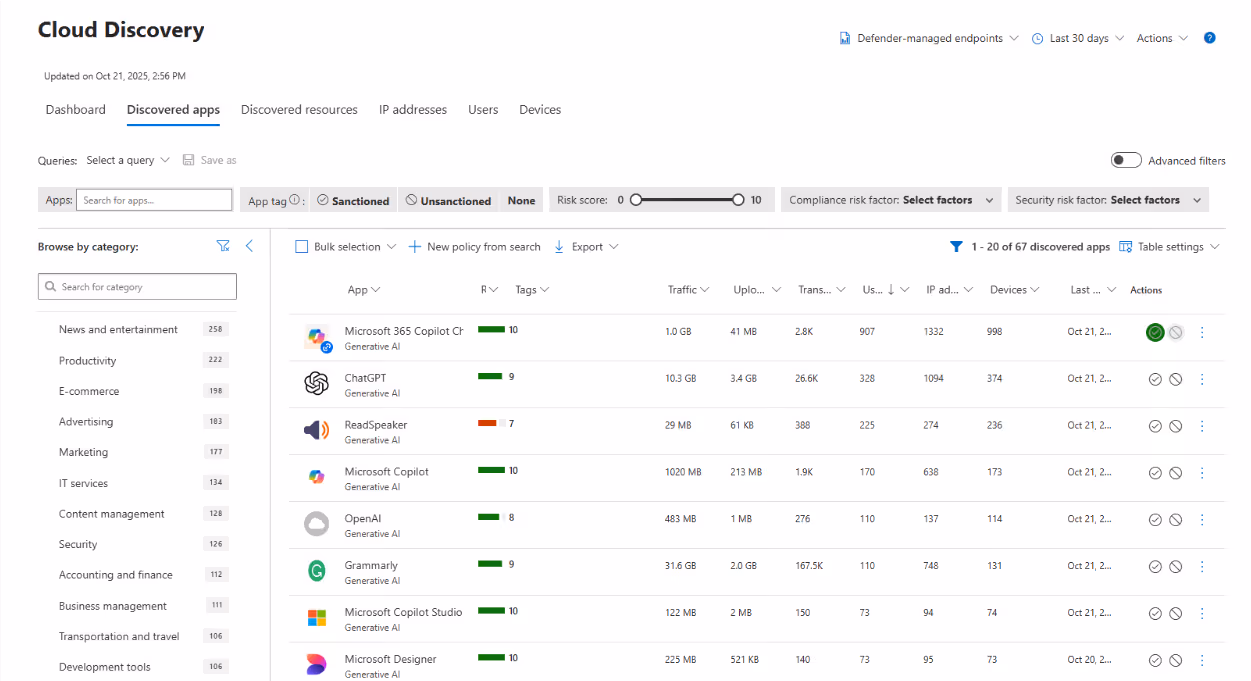The image size is (1251, 681).
Task: Click the Search for category field
Action: point(138,287)
